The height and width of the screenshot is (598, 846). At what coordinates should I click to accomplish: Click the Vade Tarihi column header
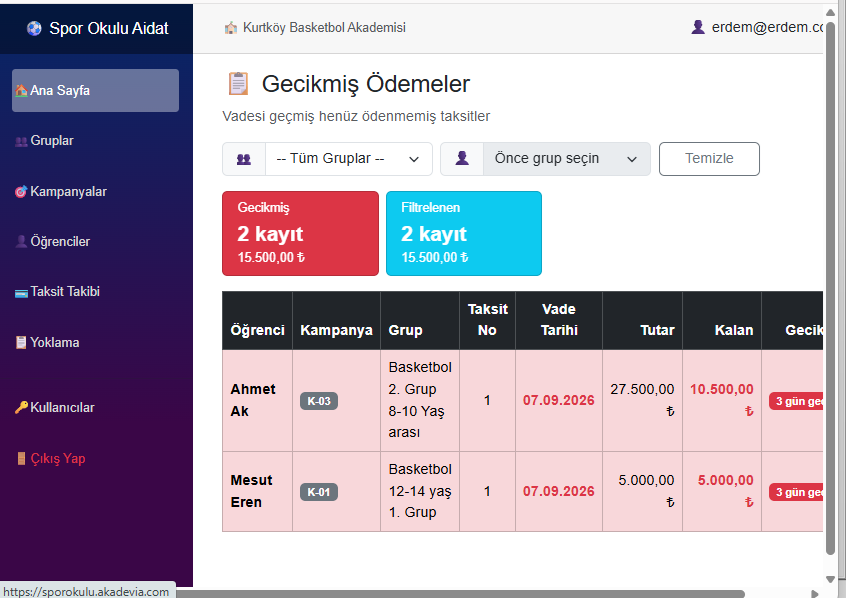point(559,320)
